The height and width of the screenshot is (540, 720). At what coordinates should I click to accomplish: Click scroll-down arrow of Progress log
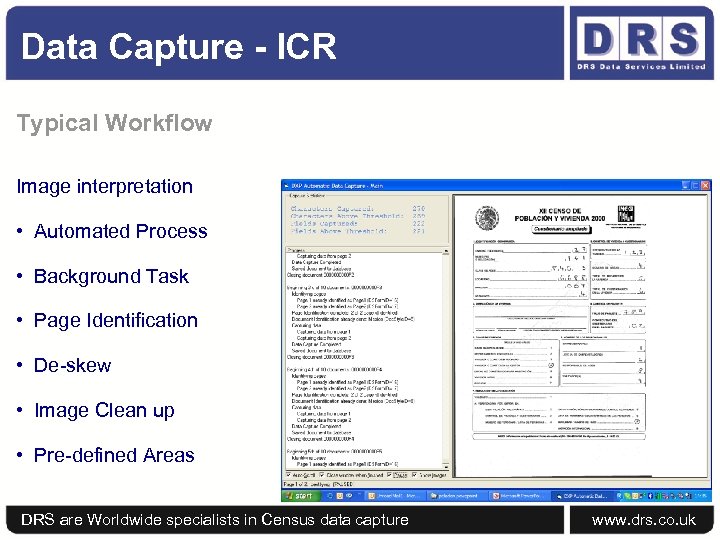click(445, 466)
